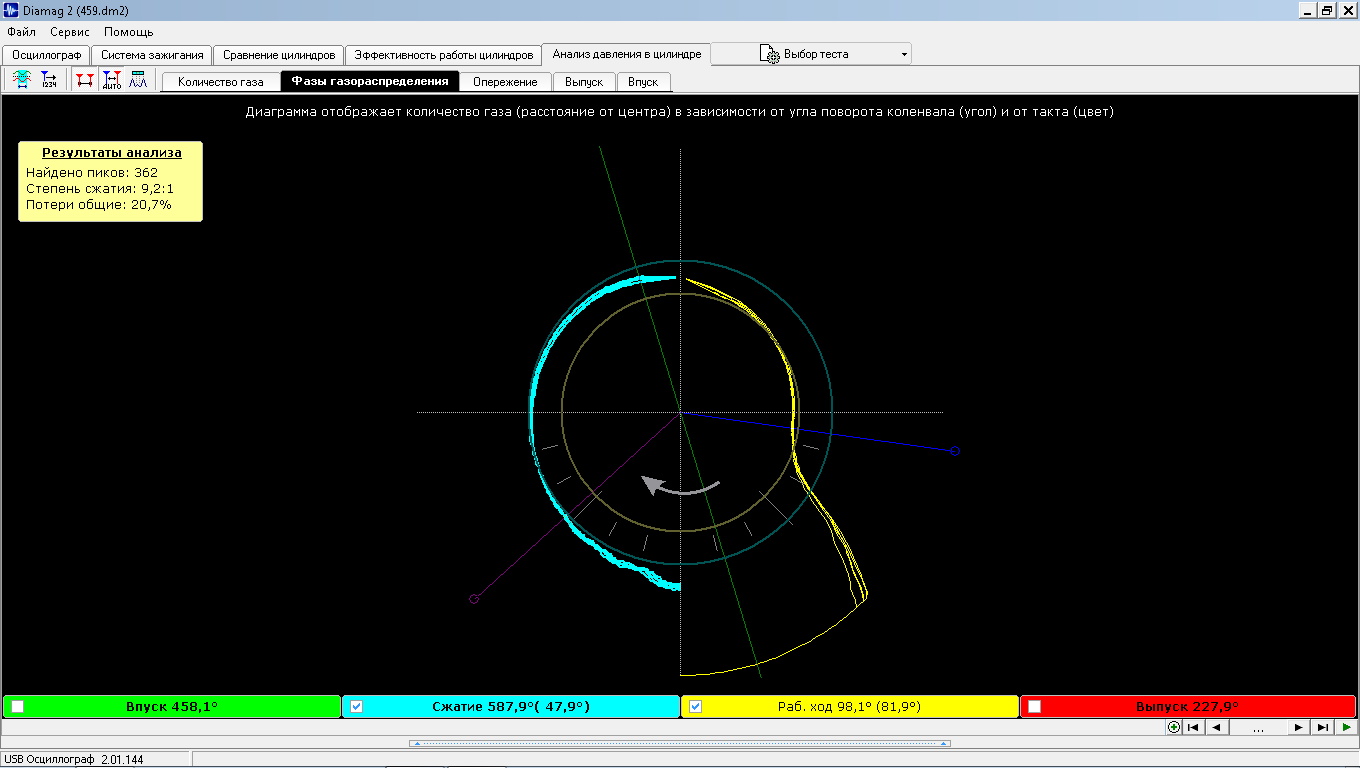
Task: Click the red Выпуск 227,9° stroke bar
Action: tap(1188, 706)
